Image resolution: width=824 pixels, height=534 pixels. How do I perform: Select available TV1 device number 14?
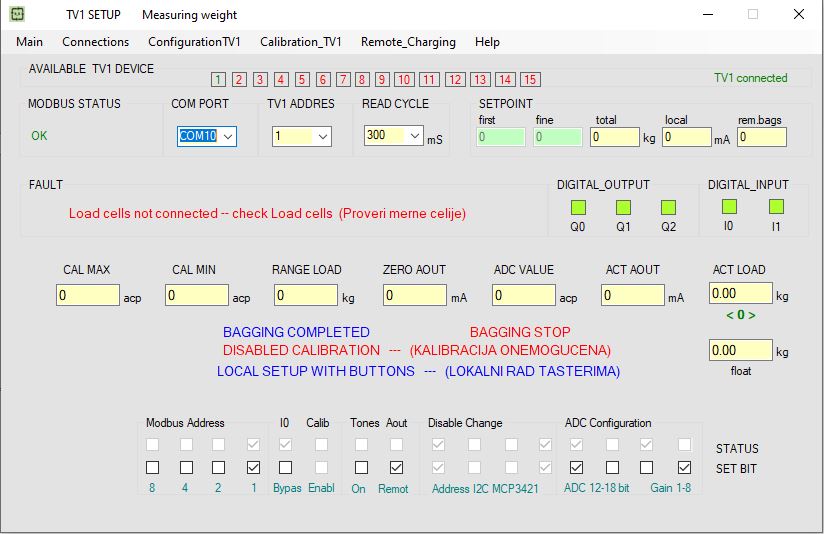coord(505,79)
